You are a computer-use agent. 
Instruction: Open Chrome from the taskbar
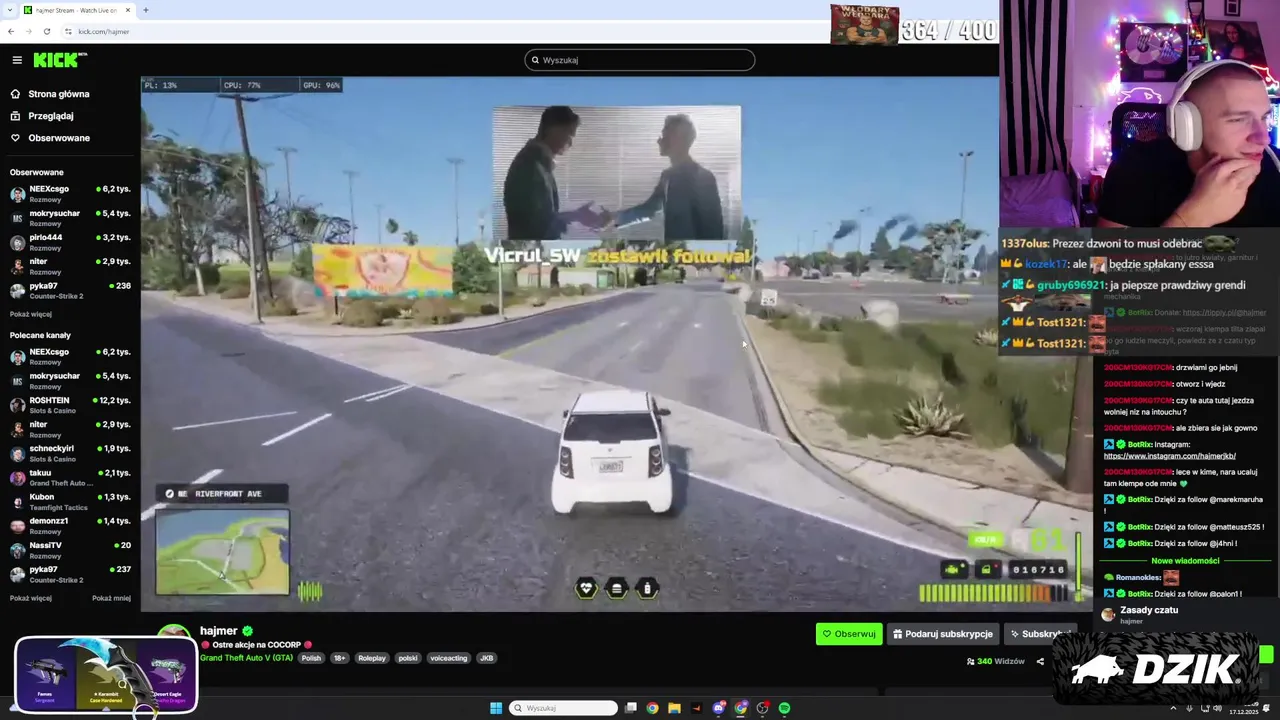click(x=652, y=708)
